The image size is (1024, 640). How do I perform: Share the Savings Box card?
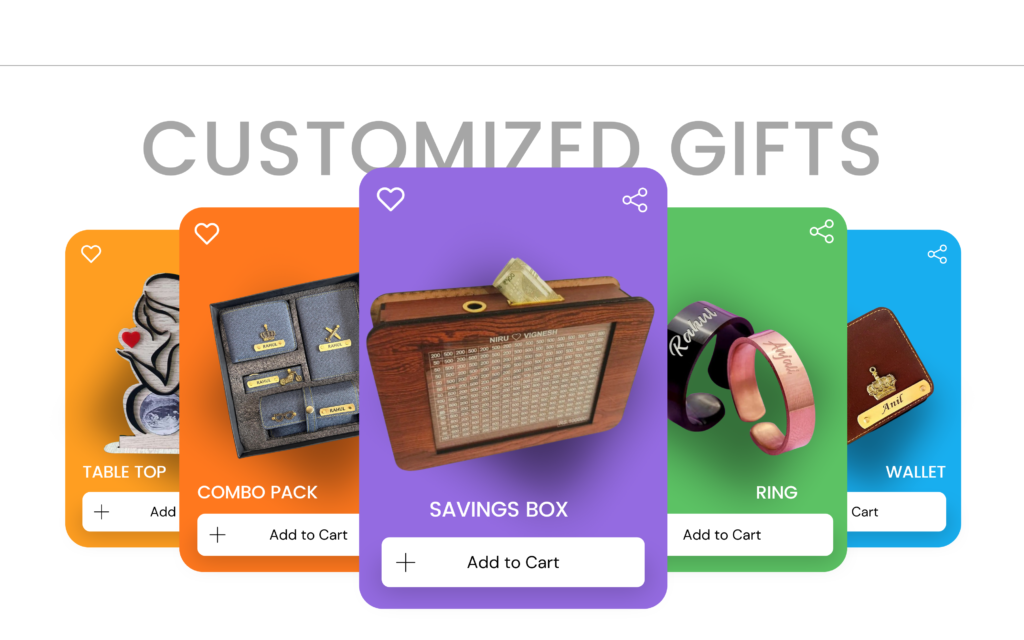click(x=635, y=200)
